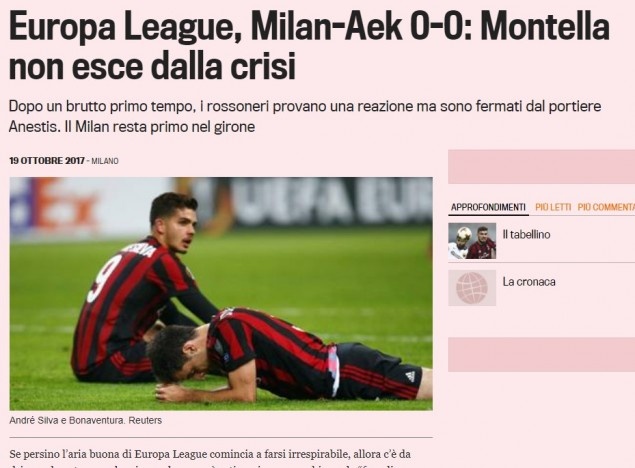This screenshot has width=635, height=468.
Task: Click the globe icon beside La cronaca
Action: tap(472, 288)
